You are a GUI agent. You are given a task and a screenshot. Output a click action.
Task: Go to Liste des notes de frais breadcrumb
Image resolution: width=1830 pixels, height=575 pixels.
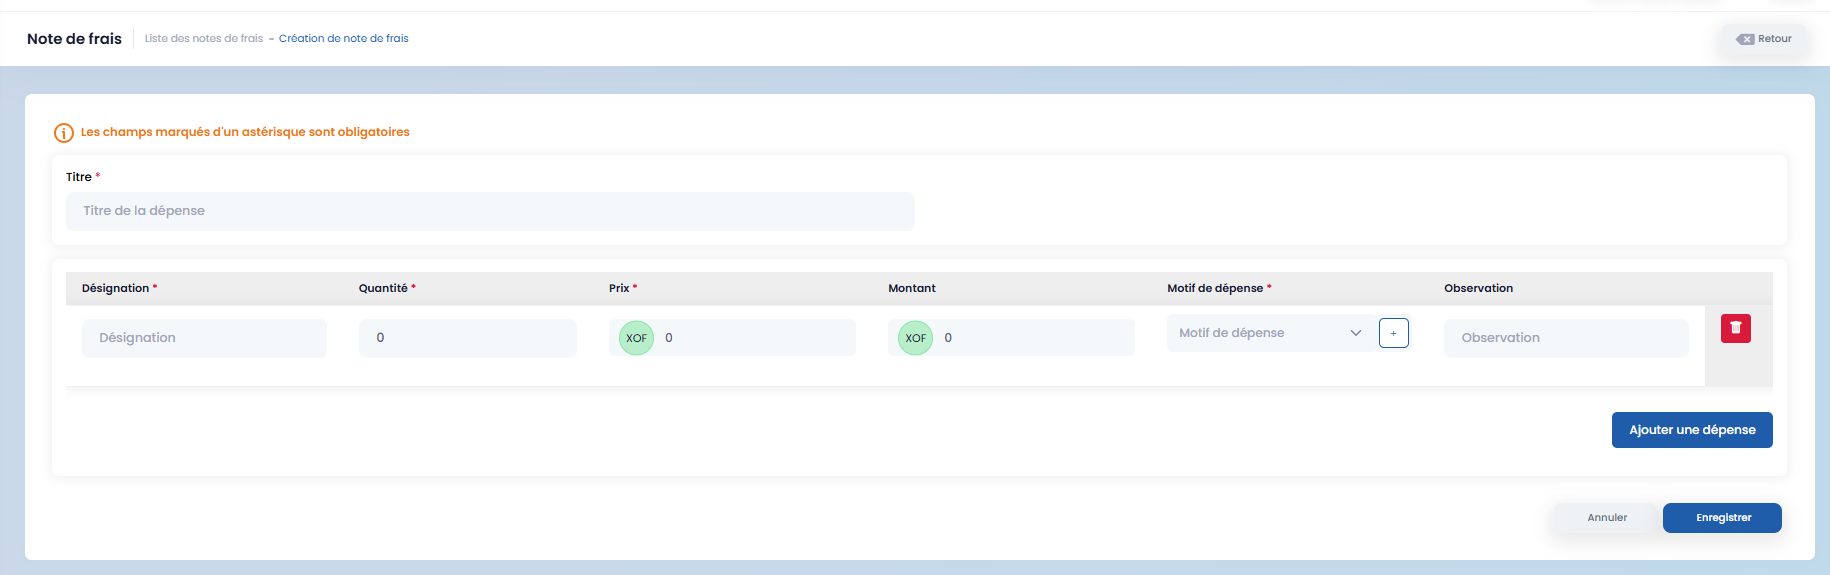pos(204,39)
